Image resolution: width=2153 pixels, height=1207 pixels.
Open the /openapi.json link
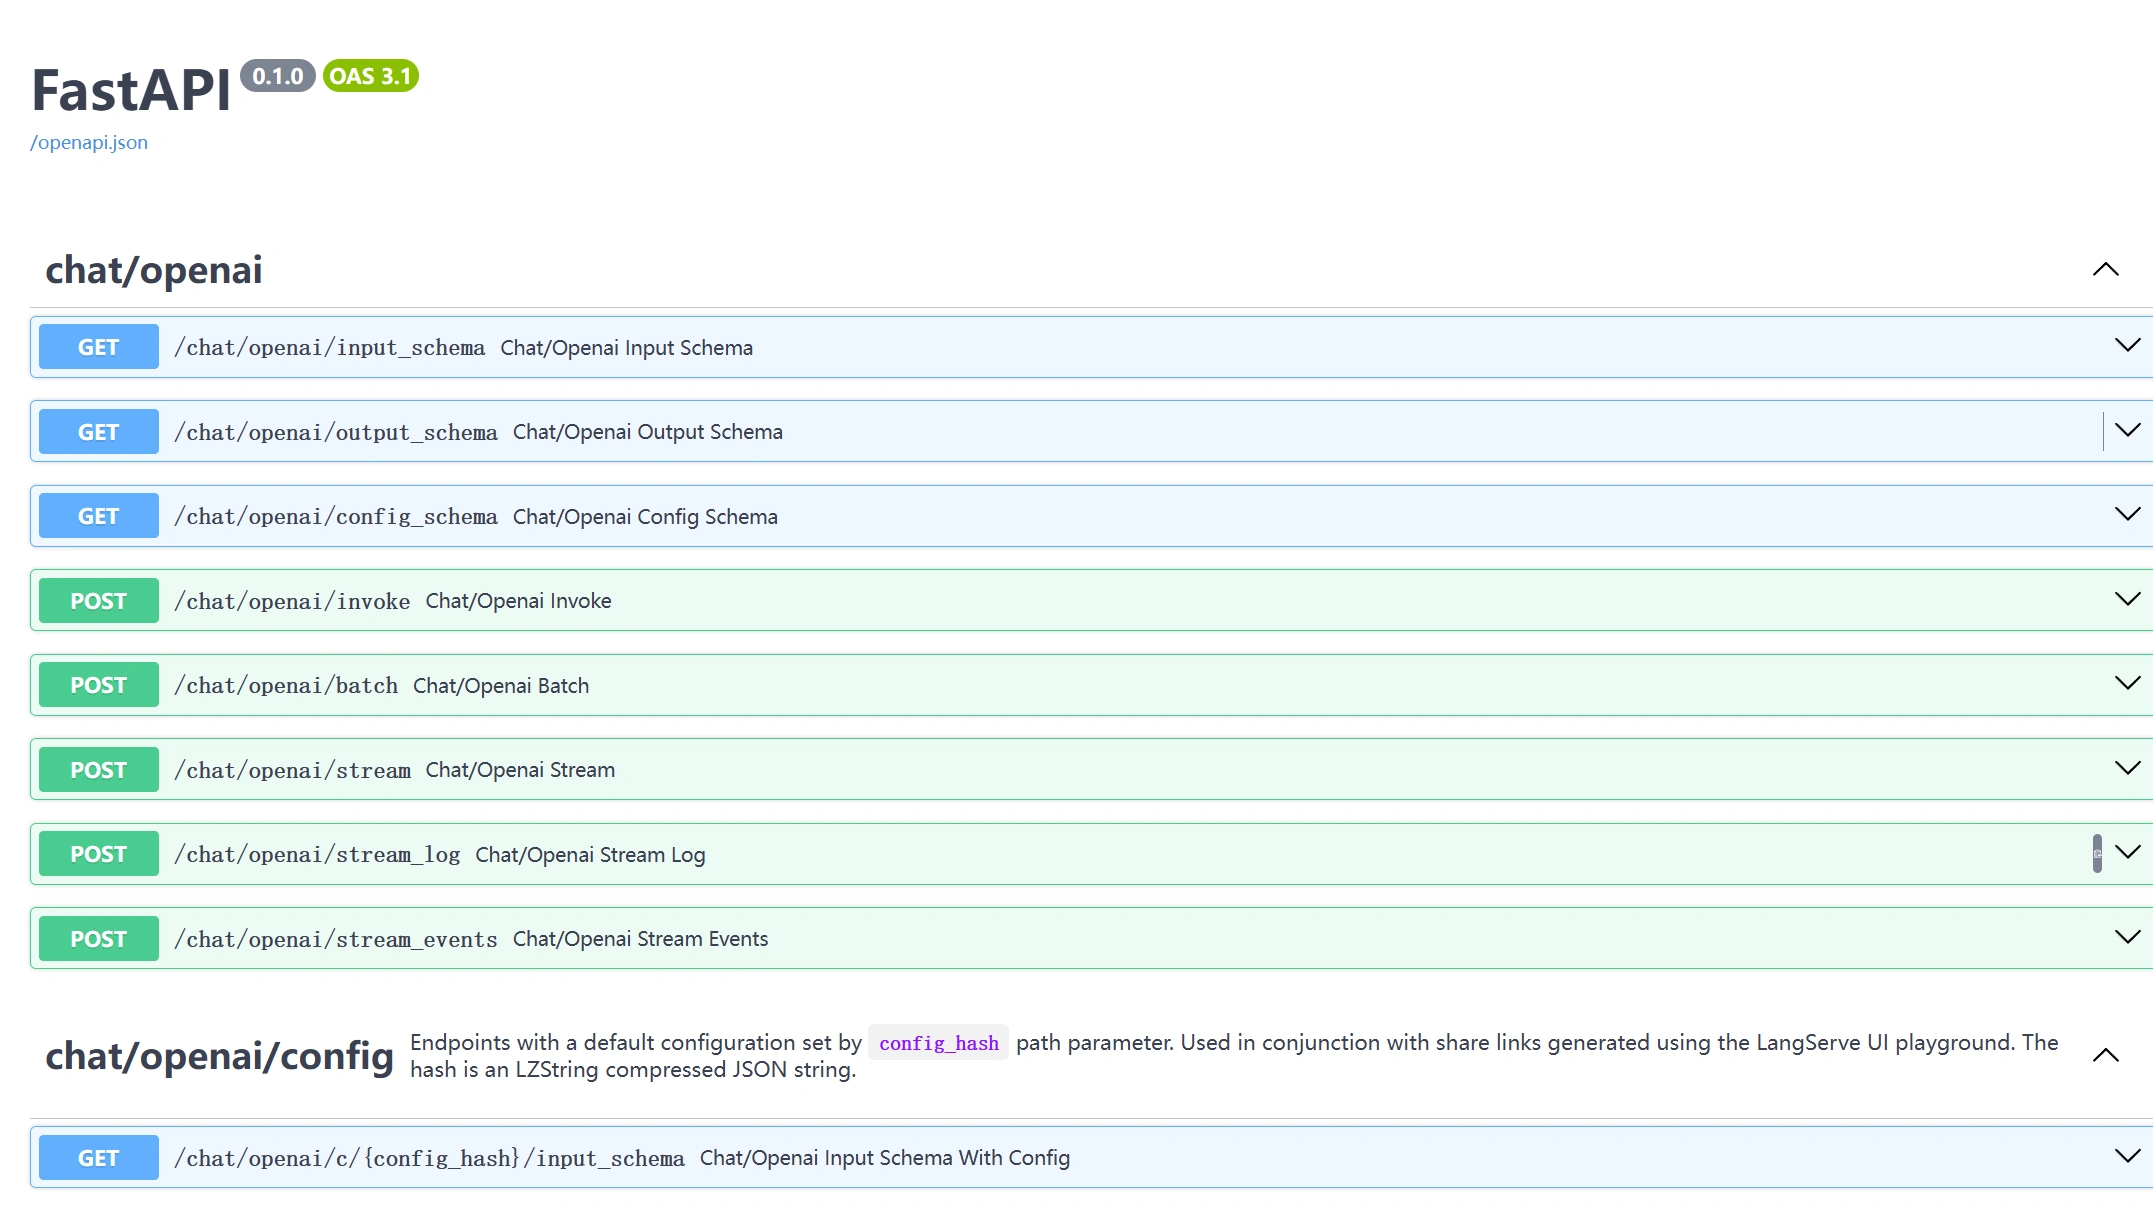pos(89,142)
